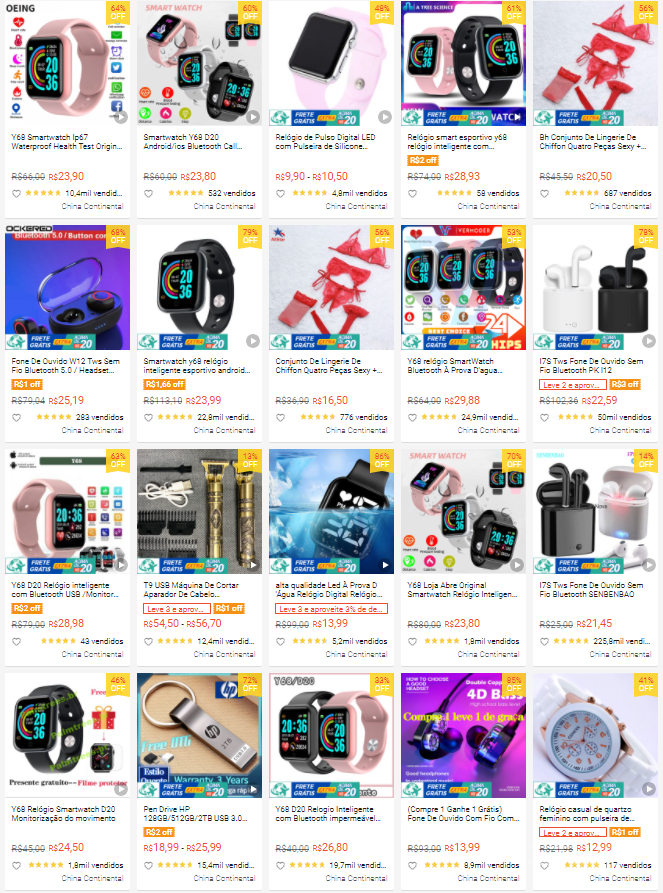Image resolution: width=663 pixels, height=893 pixels.
Task: Add Pen Drive HP listing to favorites
Action: point(149,865)
